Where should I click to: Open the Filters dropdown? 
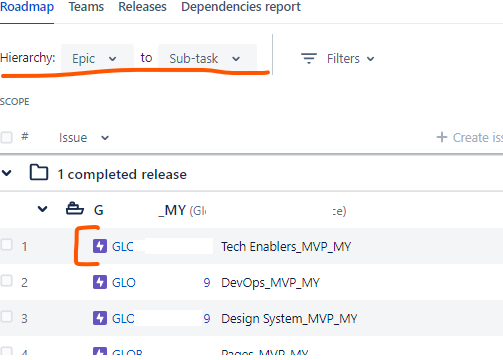pyautogui.click(x=350, y=59)
